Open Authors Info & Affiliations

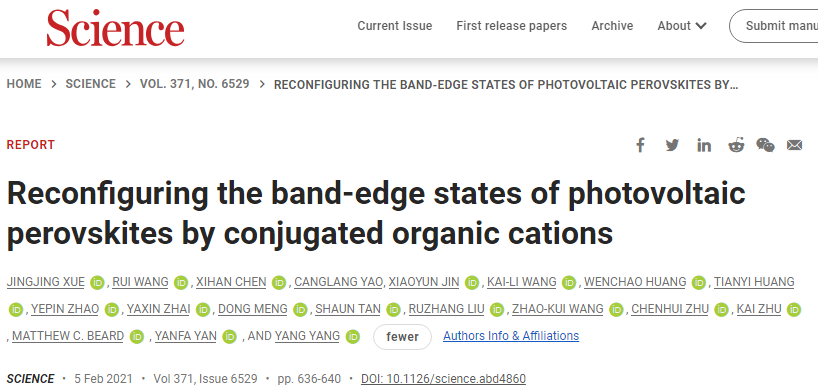[x=511, y=336]
